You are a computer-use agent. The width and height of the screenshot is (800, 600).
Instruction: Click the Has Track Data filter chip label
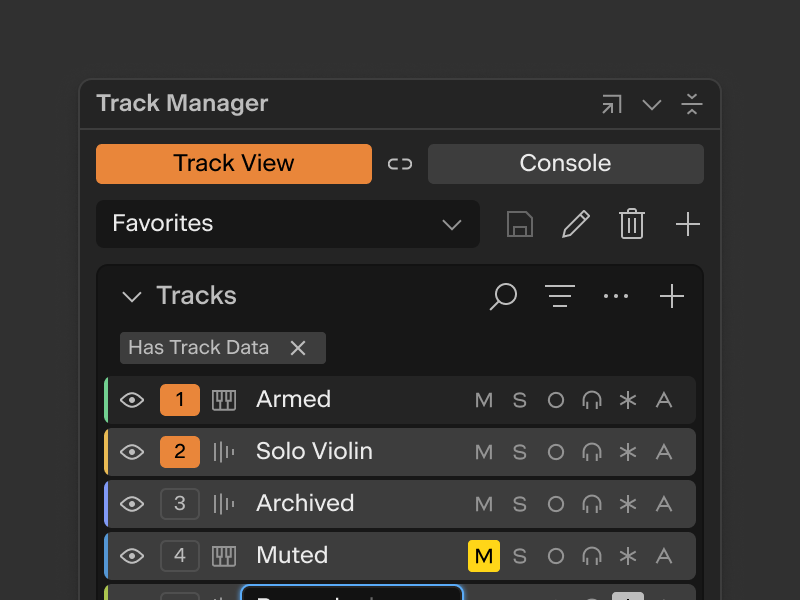pos(198,347)
